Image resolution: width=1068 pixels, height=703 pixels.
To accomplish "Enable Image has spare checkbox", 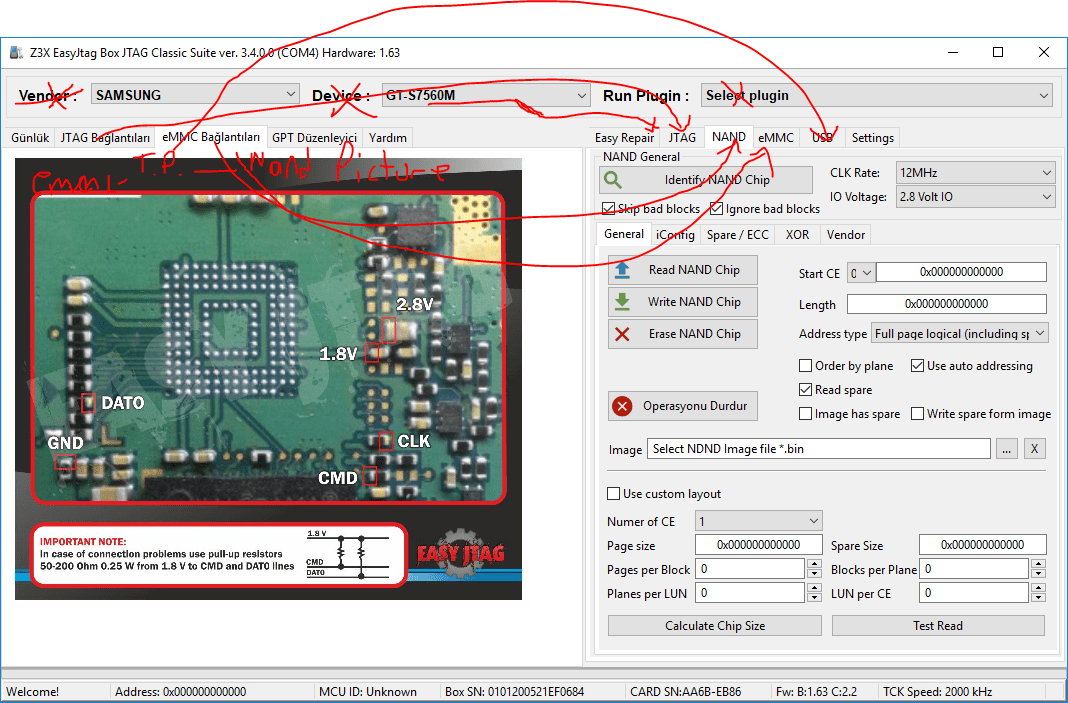I will click(x=806, y=413).
